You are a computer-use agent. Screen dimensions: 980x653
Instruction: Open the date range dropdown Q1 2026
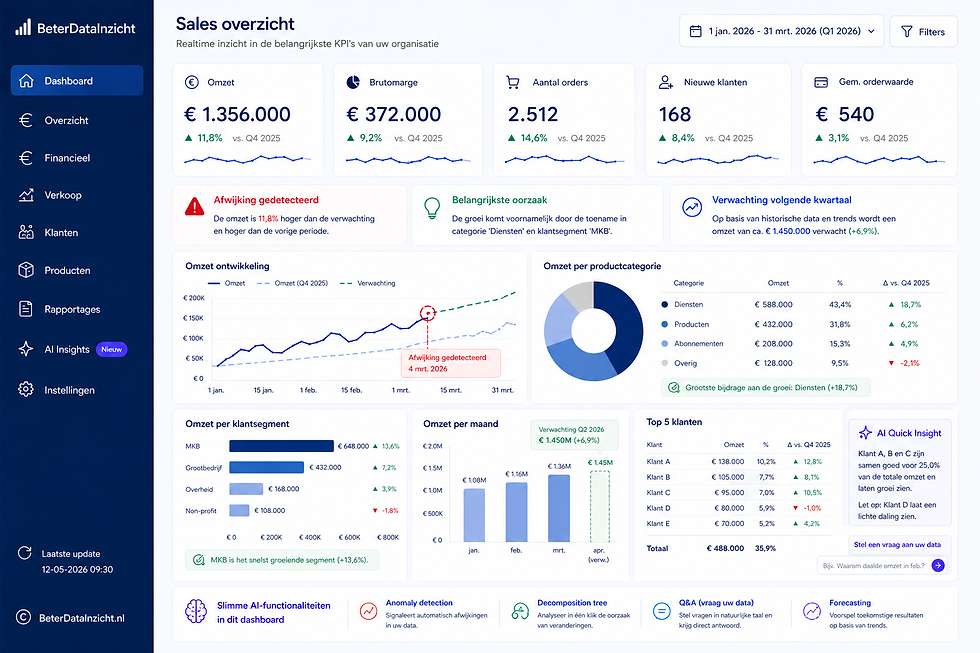[x=781, y=31]
